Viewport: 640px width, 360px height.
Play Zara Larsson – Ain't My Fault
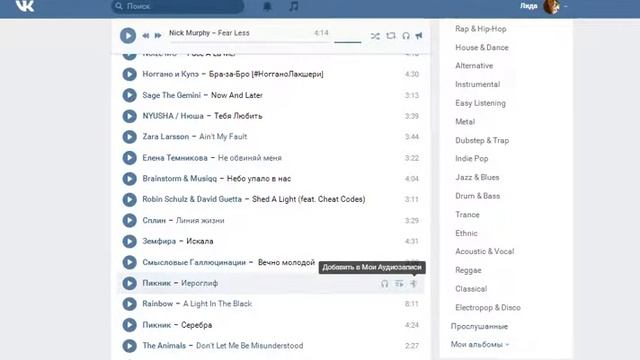pos(129,137)
